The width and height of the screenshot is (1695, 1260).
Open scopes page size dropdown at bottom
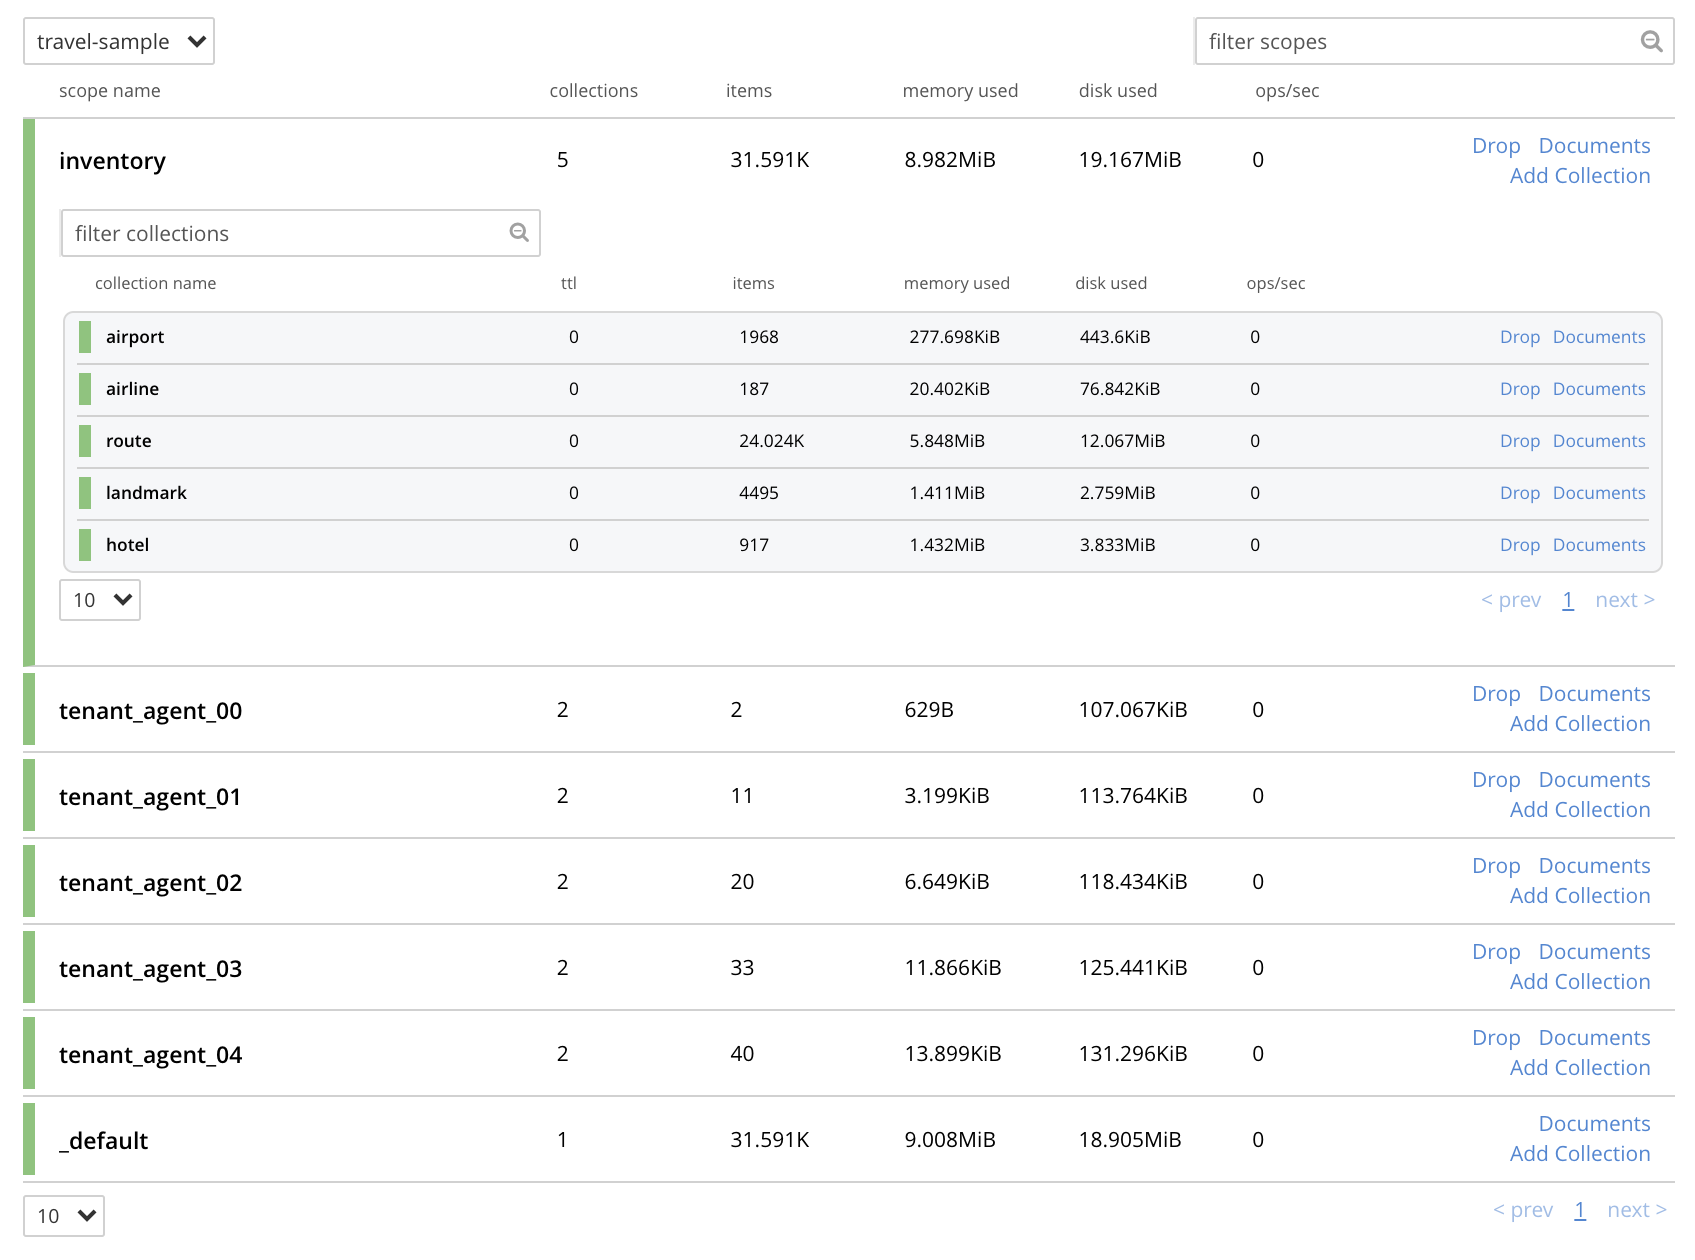coord(64,1216)
